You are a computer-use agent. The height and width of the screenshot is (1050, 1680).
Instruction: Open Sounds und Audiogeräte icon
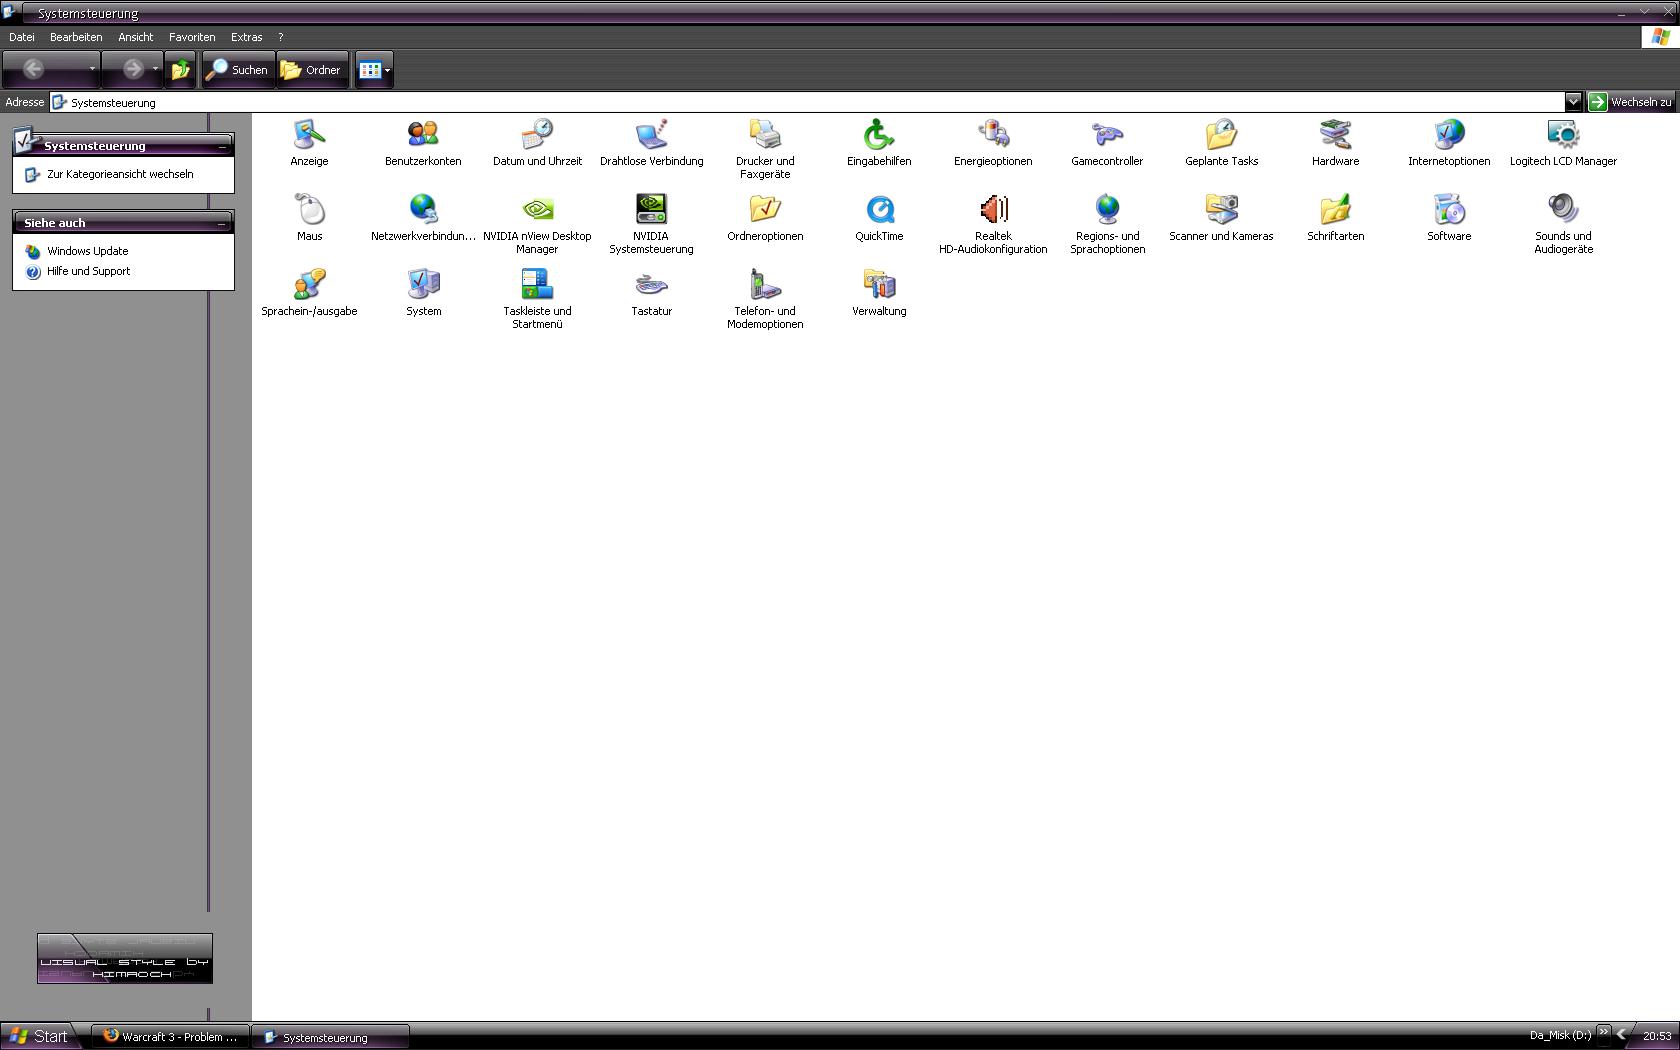(1563, 209)
